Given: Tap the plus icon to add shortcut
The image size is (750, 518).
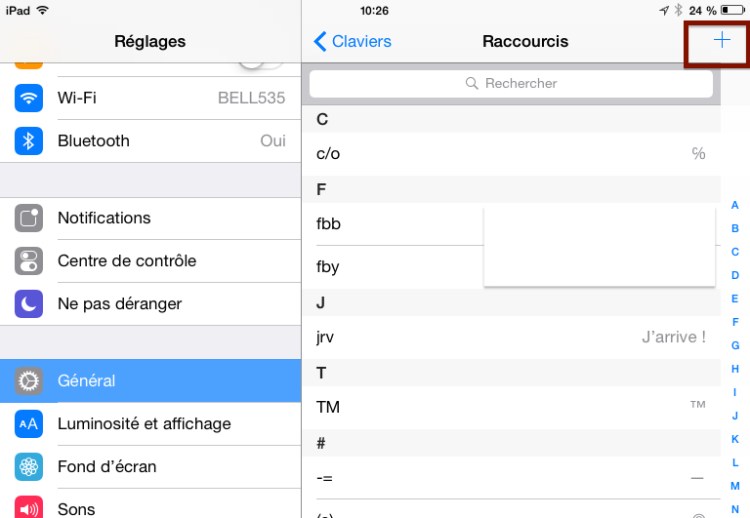Looking at the screenshot, I should (x=721, y=41).
